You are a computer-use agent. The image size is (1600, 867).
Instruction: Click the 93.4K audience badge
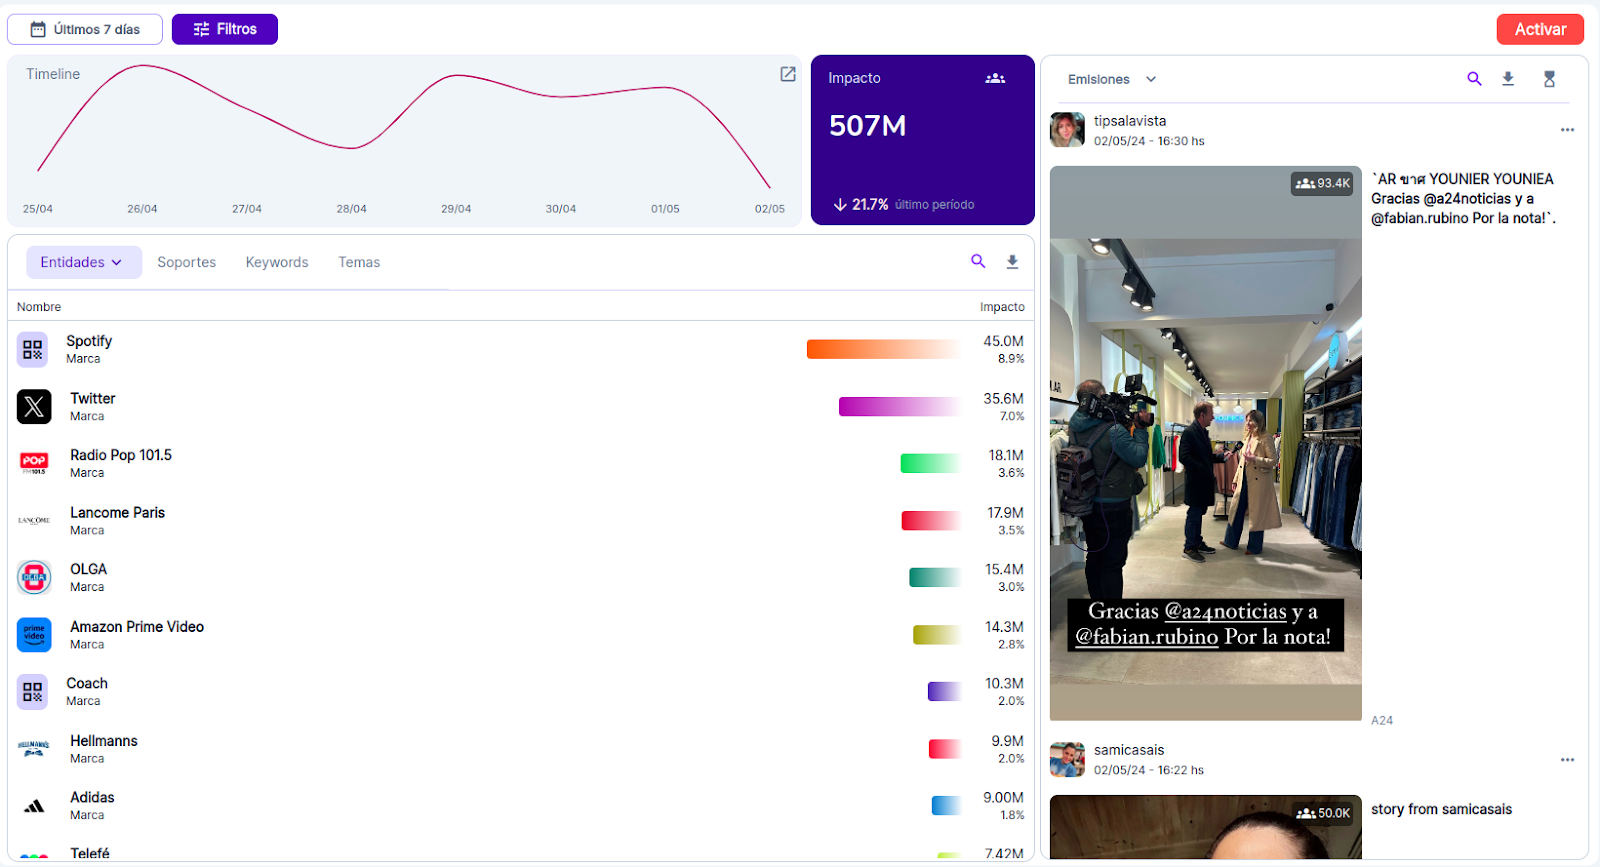click(x=1322, y=183)
